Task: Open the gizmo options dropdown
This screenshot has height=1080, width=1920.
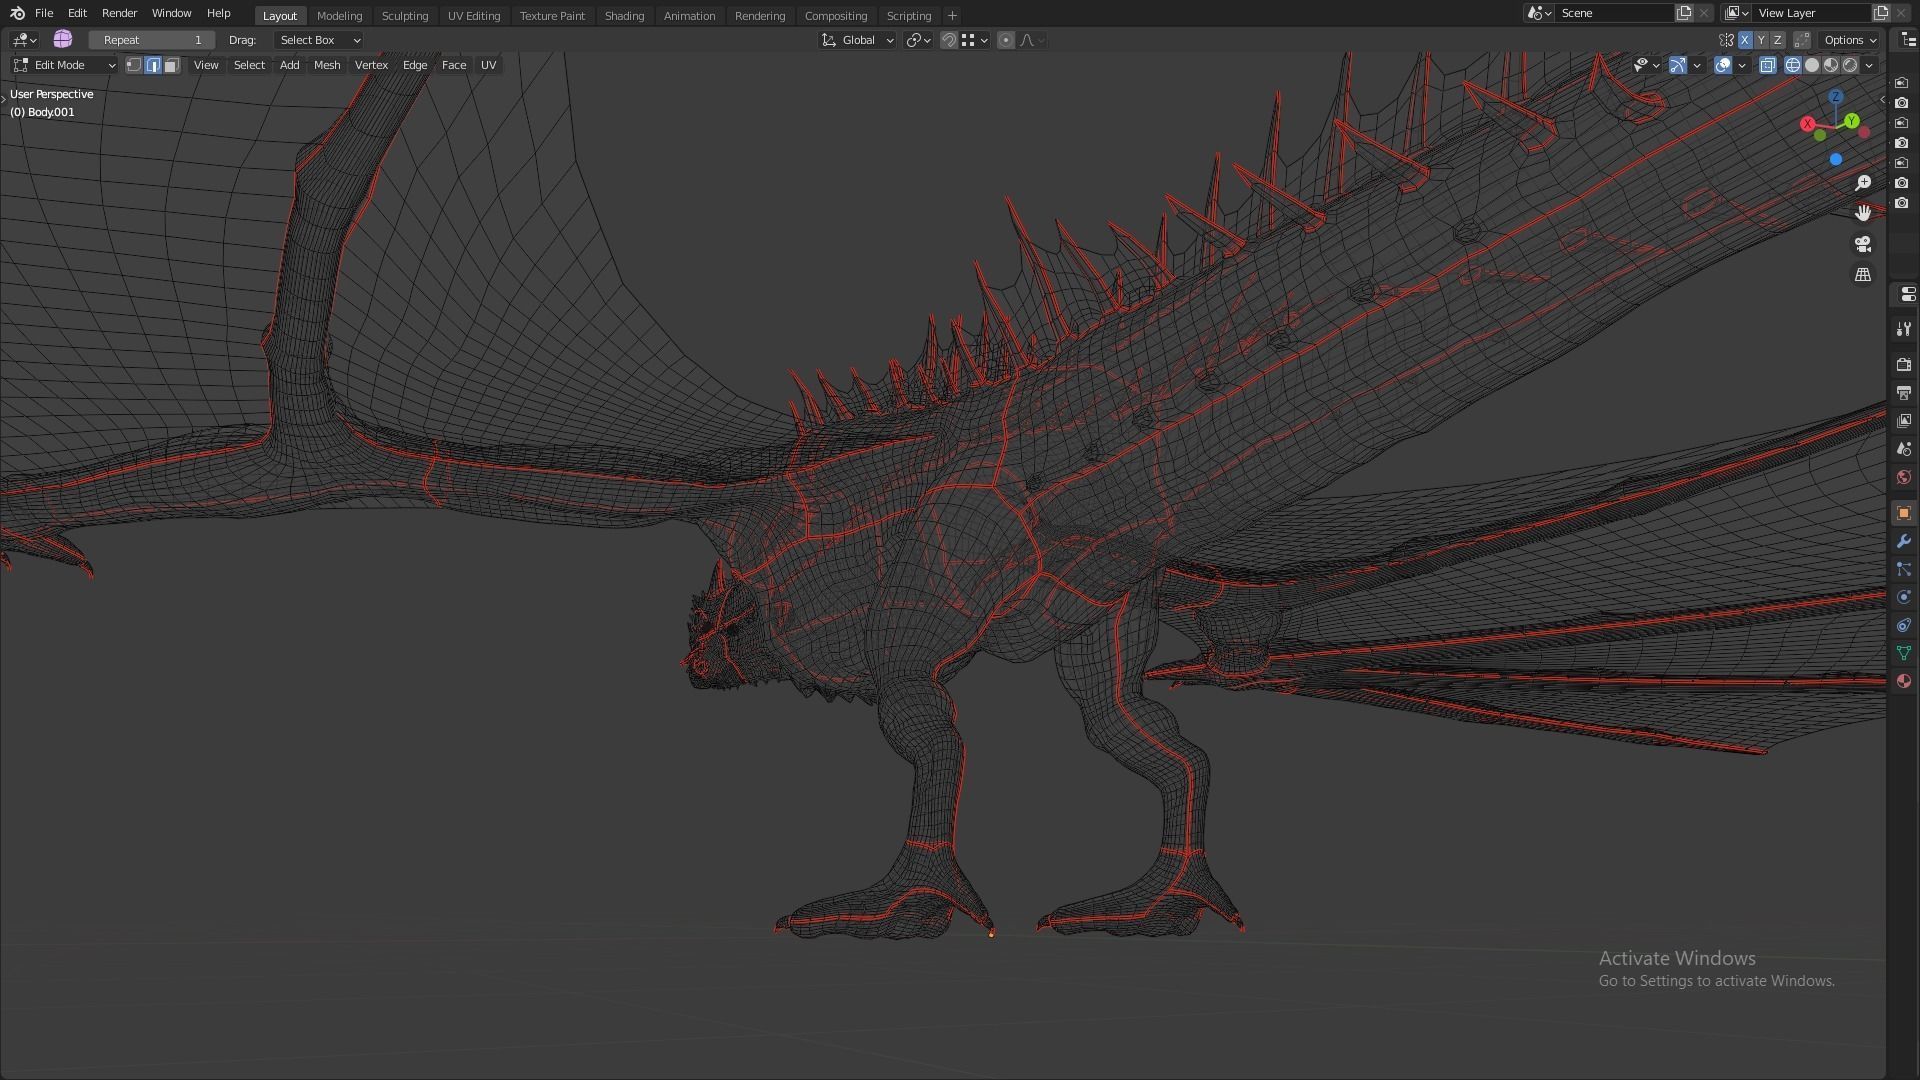Action: tap(1697, 65)
